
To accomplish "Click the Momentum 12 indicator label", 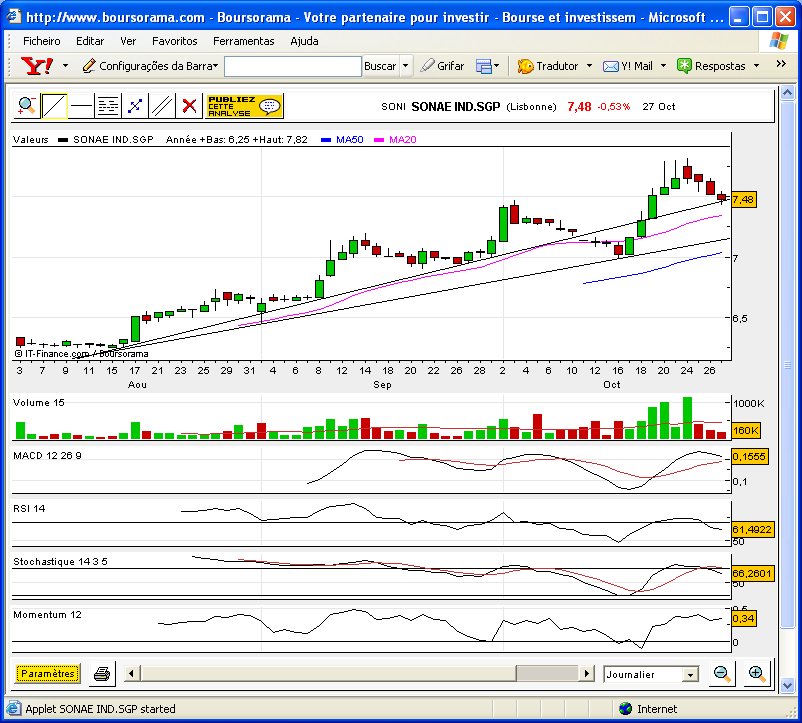I will coord(47,615).
